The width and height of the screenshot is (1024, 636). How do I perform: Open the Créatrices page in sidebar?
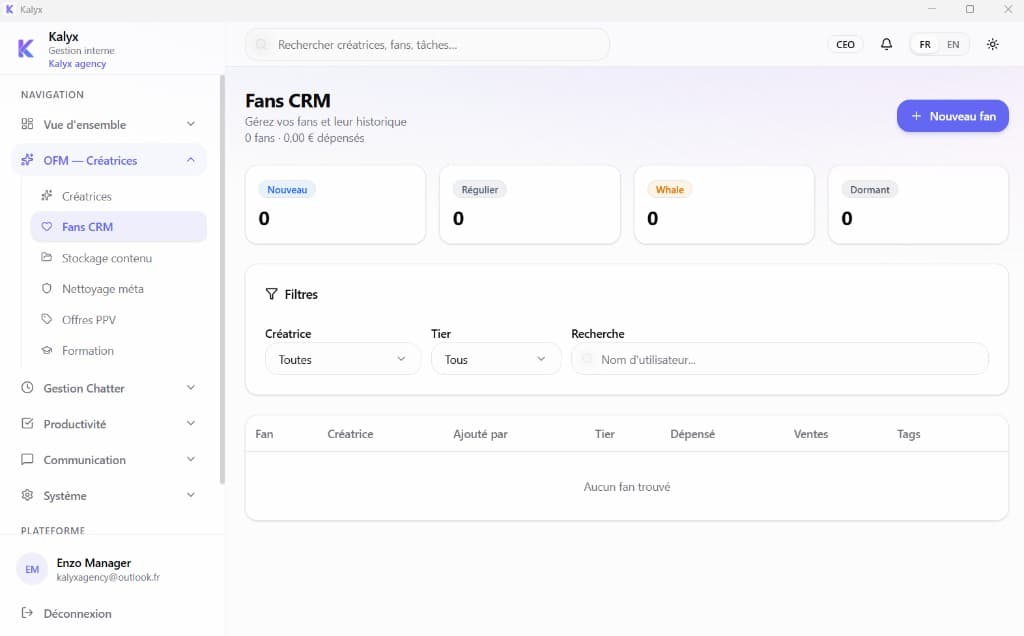click(x=119, y=196)
